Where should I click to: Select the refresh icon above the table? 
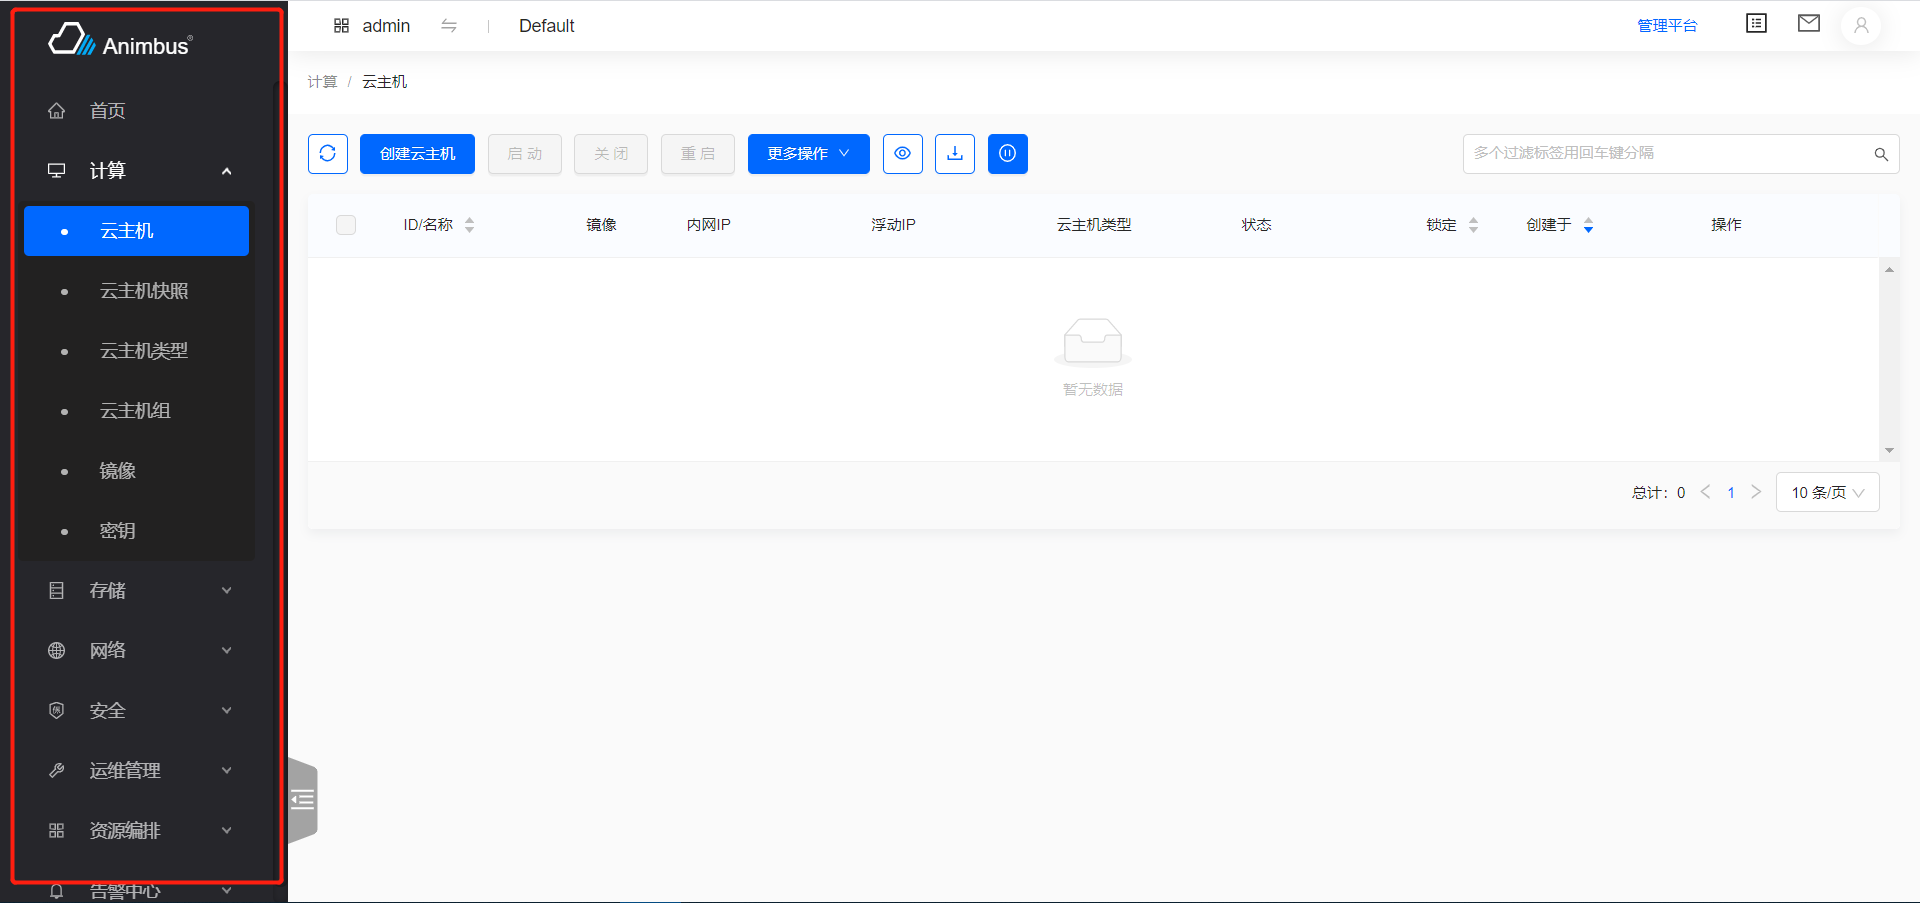coord(327,154)
